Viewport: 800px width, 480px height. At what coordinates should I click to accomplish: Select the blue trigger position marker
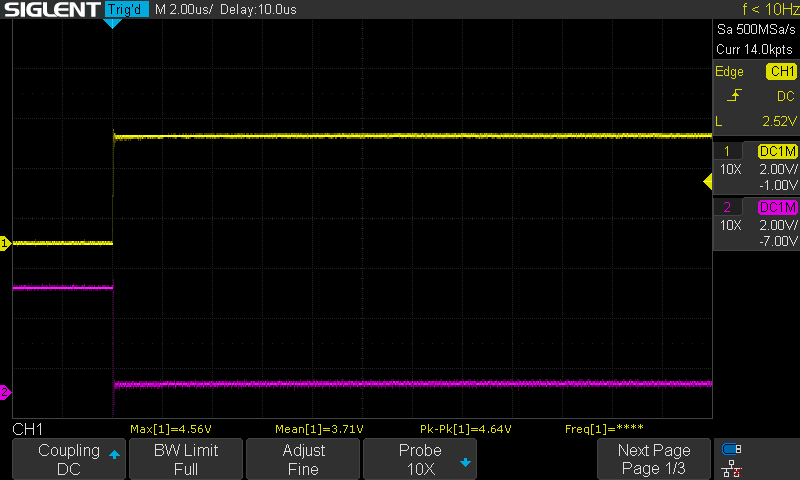click(112, 23)
